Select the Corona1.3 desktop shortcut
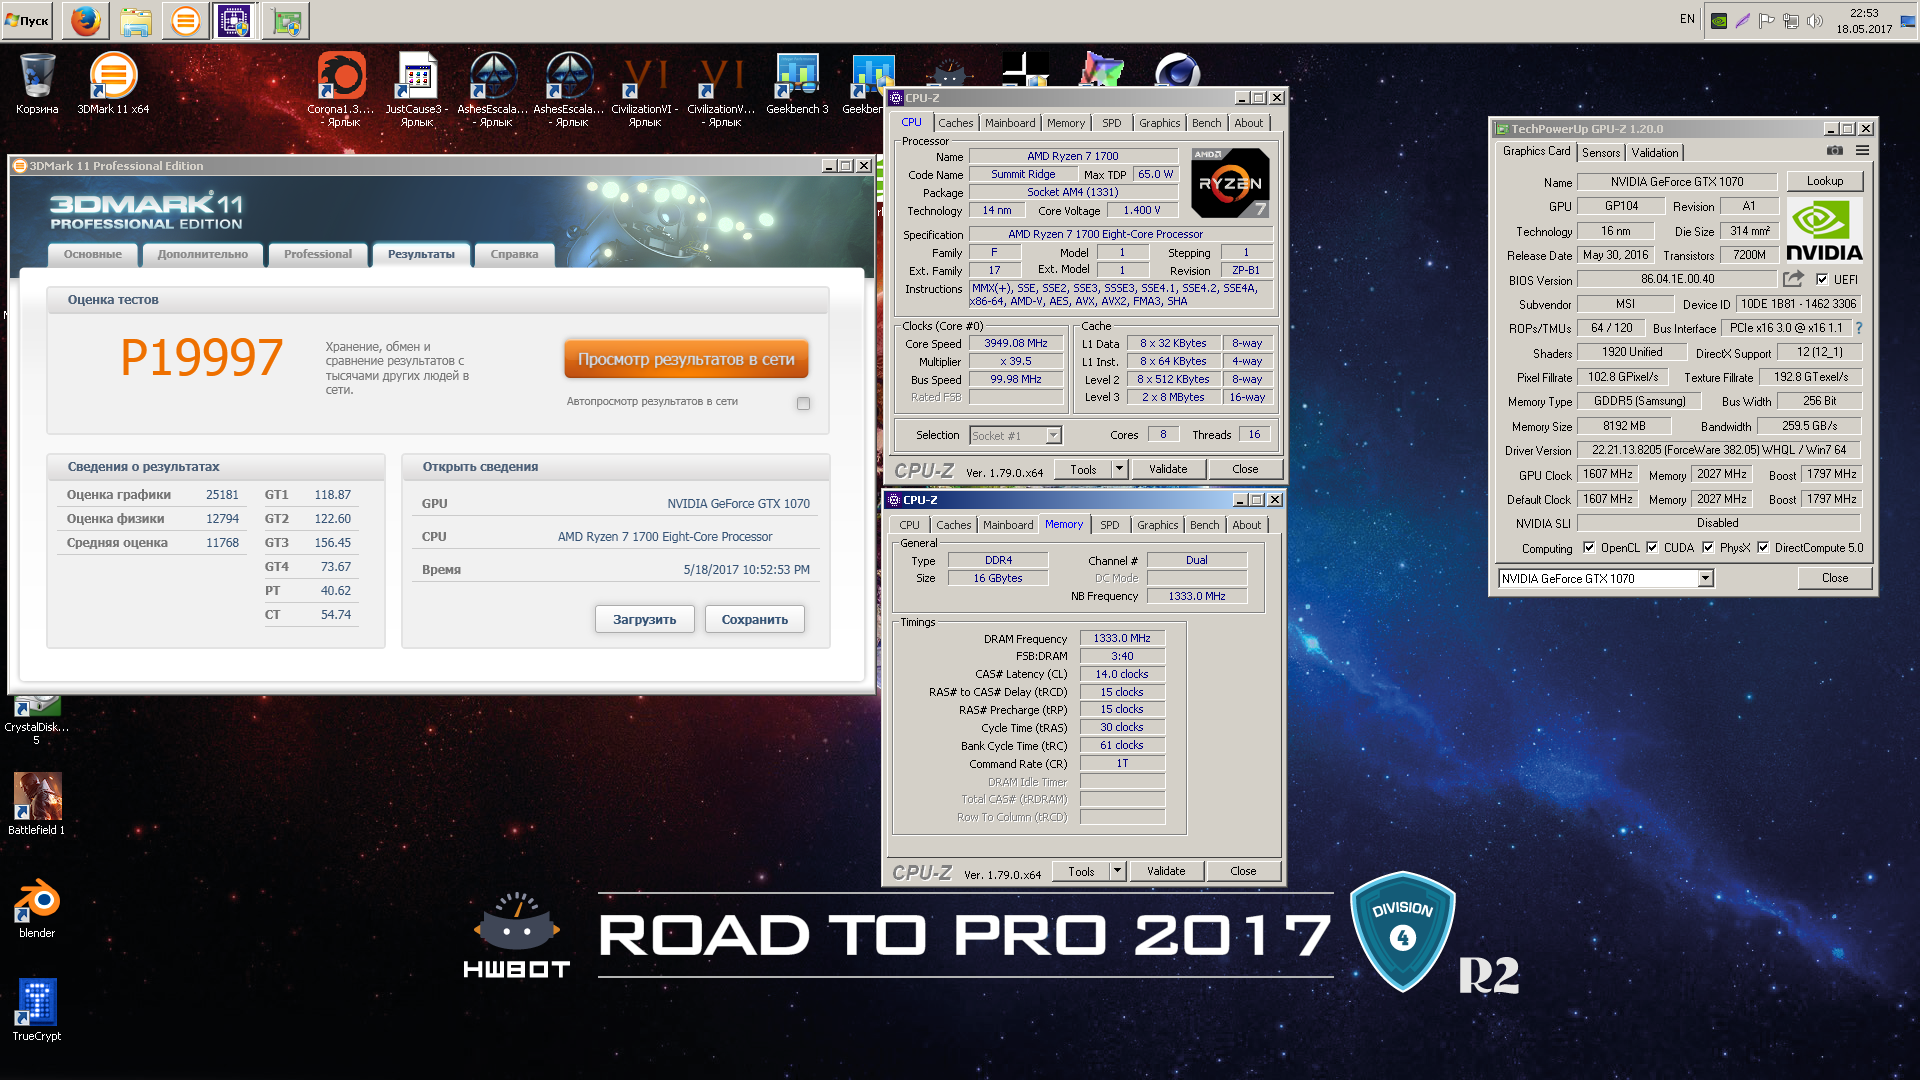 (x=341, y=89)
